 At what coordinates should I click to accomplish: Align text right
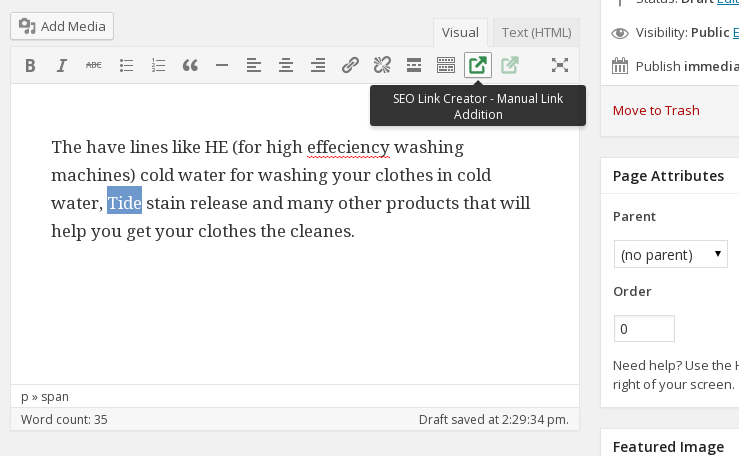pyautogui.click(x=318, y=65)
